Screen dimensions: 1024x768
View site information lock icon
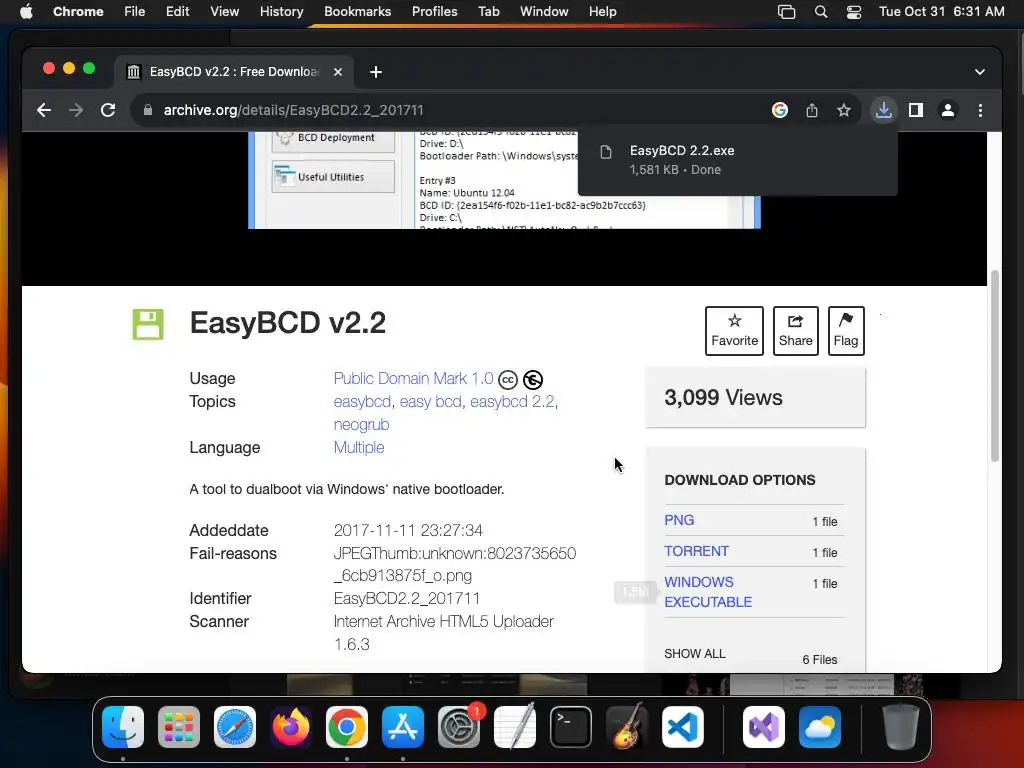coord(148,110)
